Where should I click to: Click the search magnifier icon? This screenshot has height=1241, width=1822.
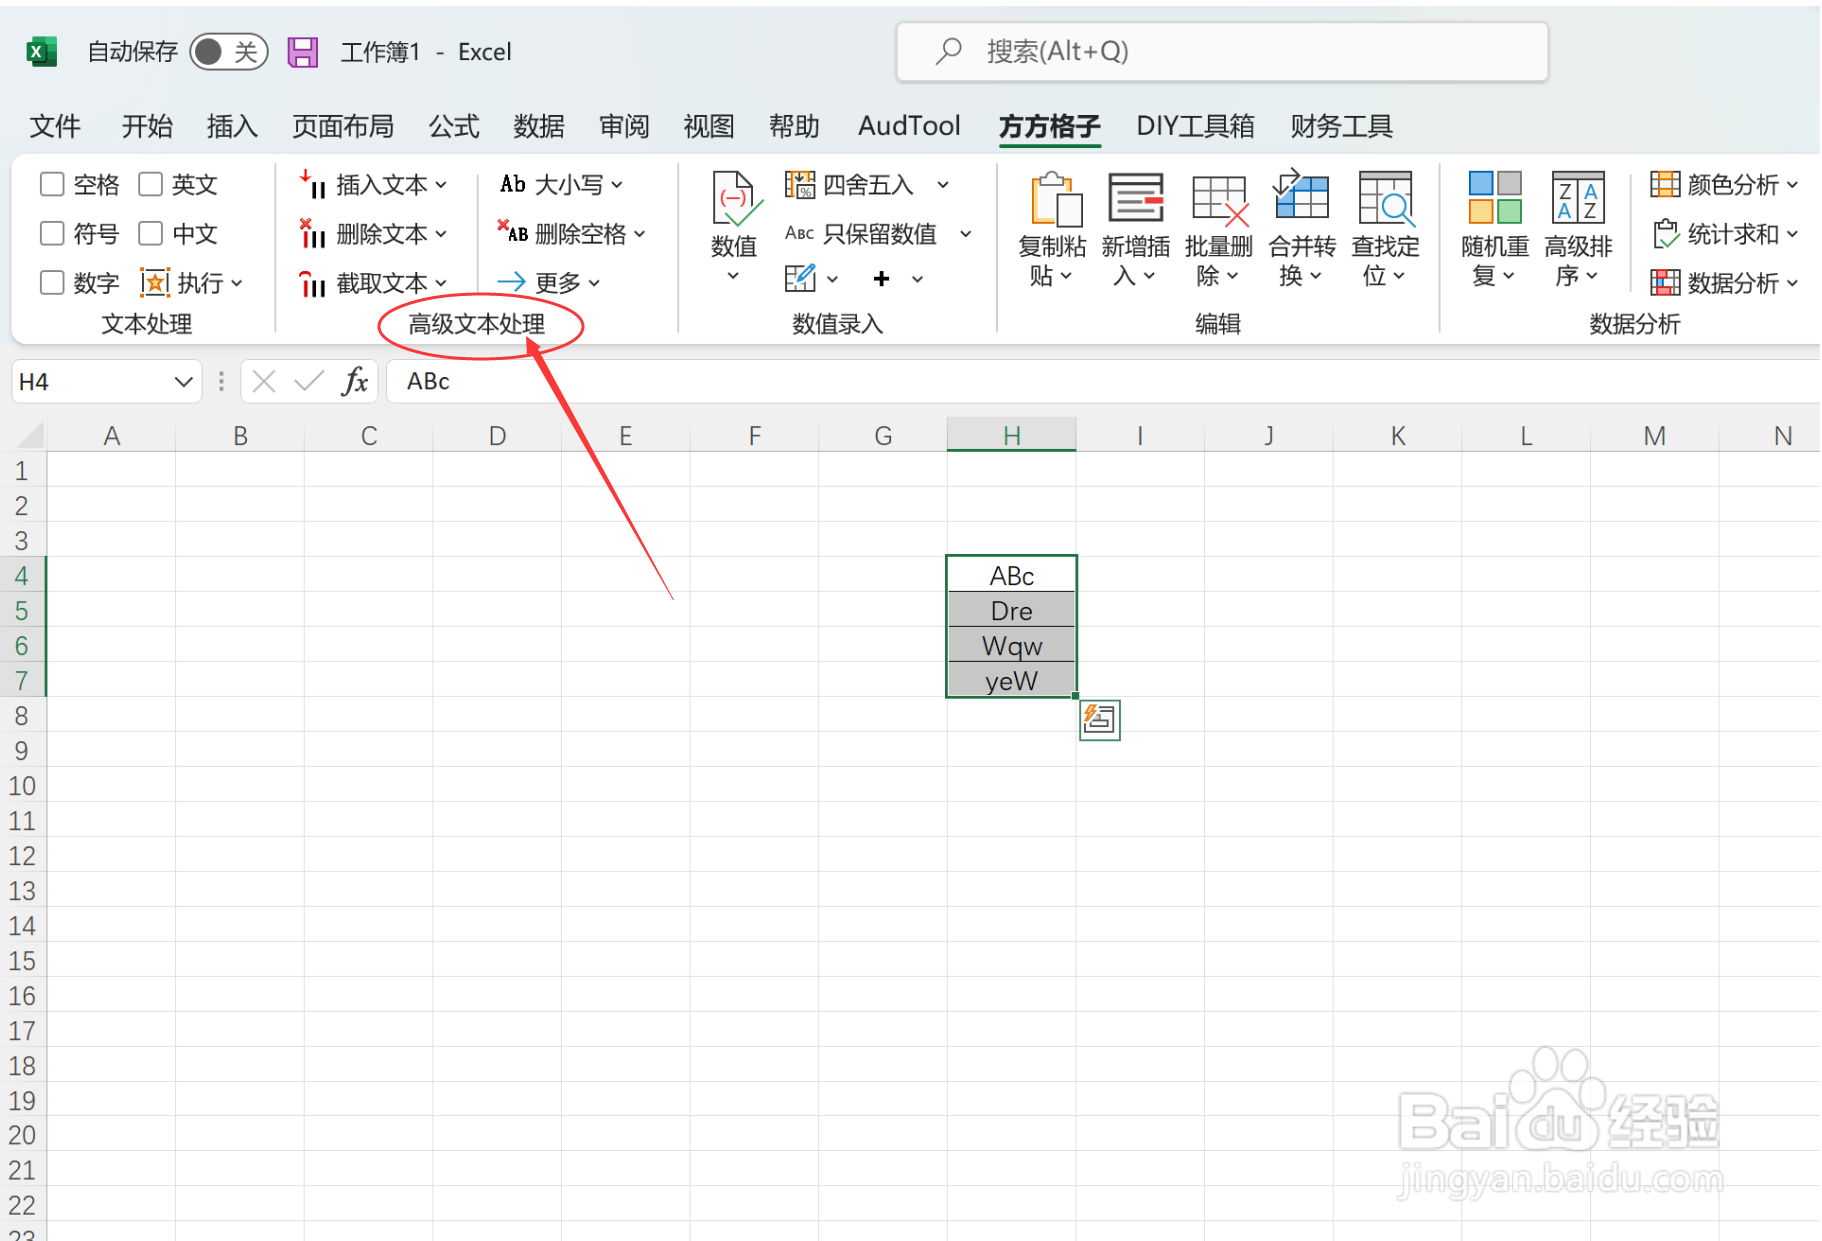click(x=948, y=50)
